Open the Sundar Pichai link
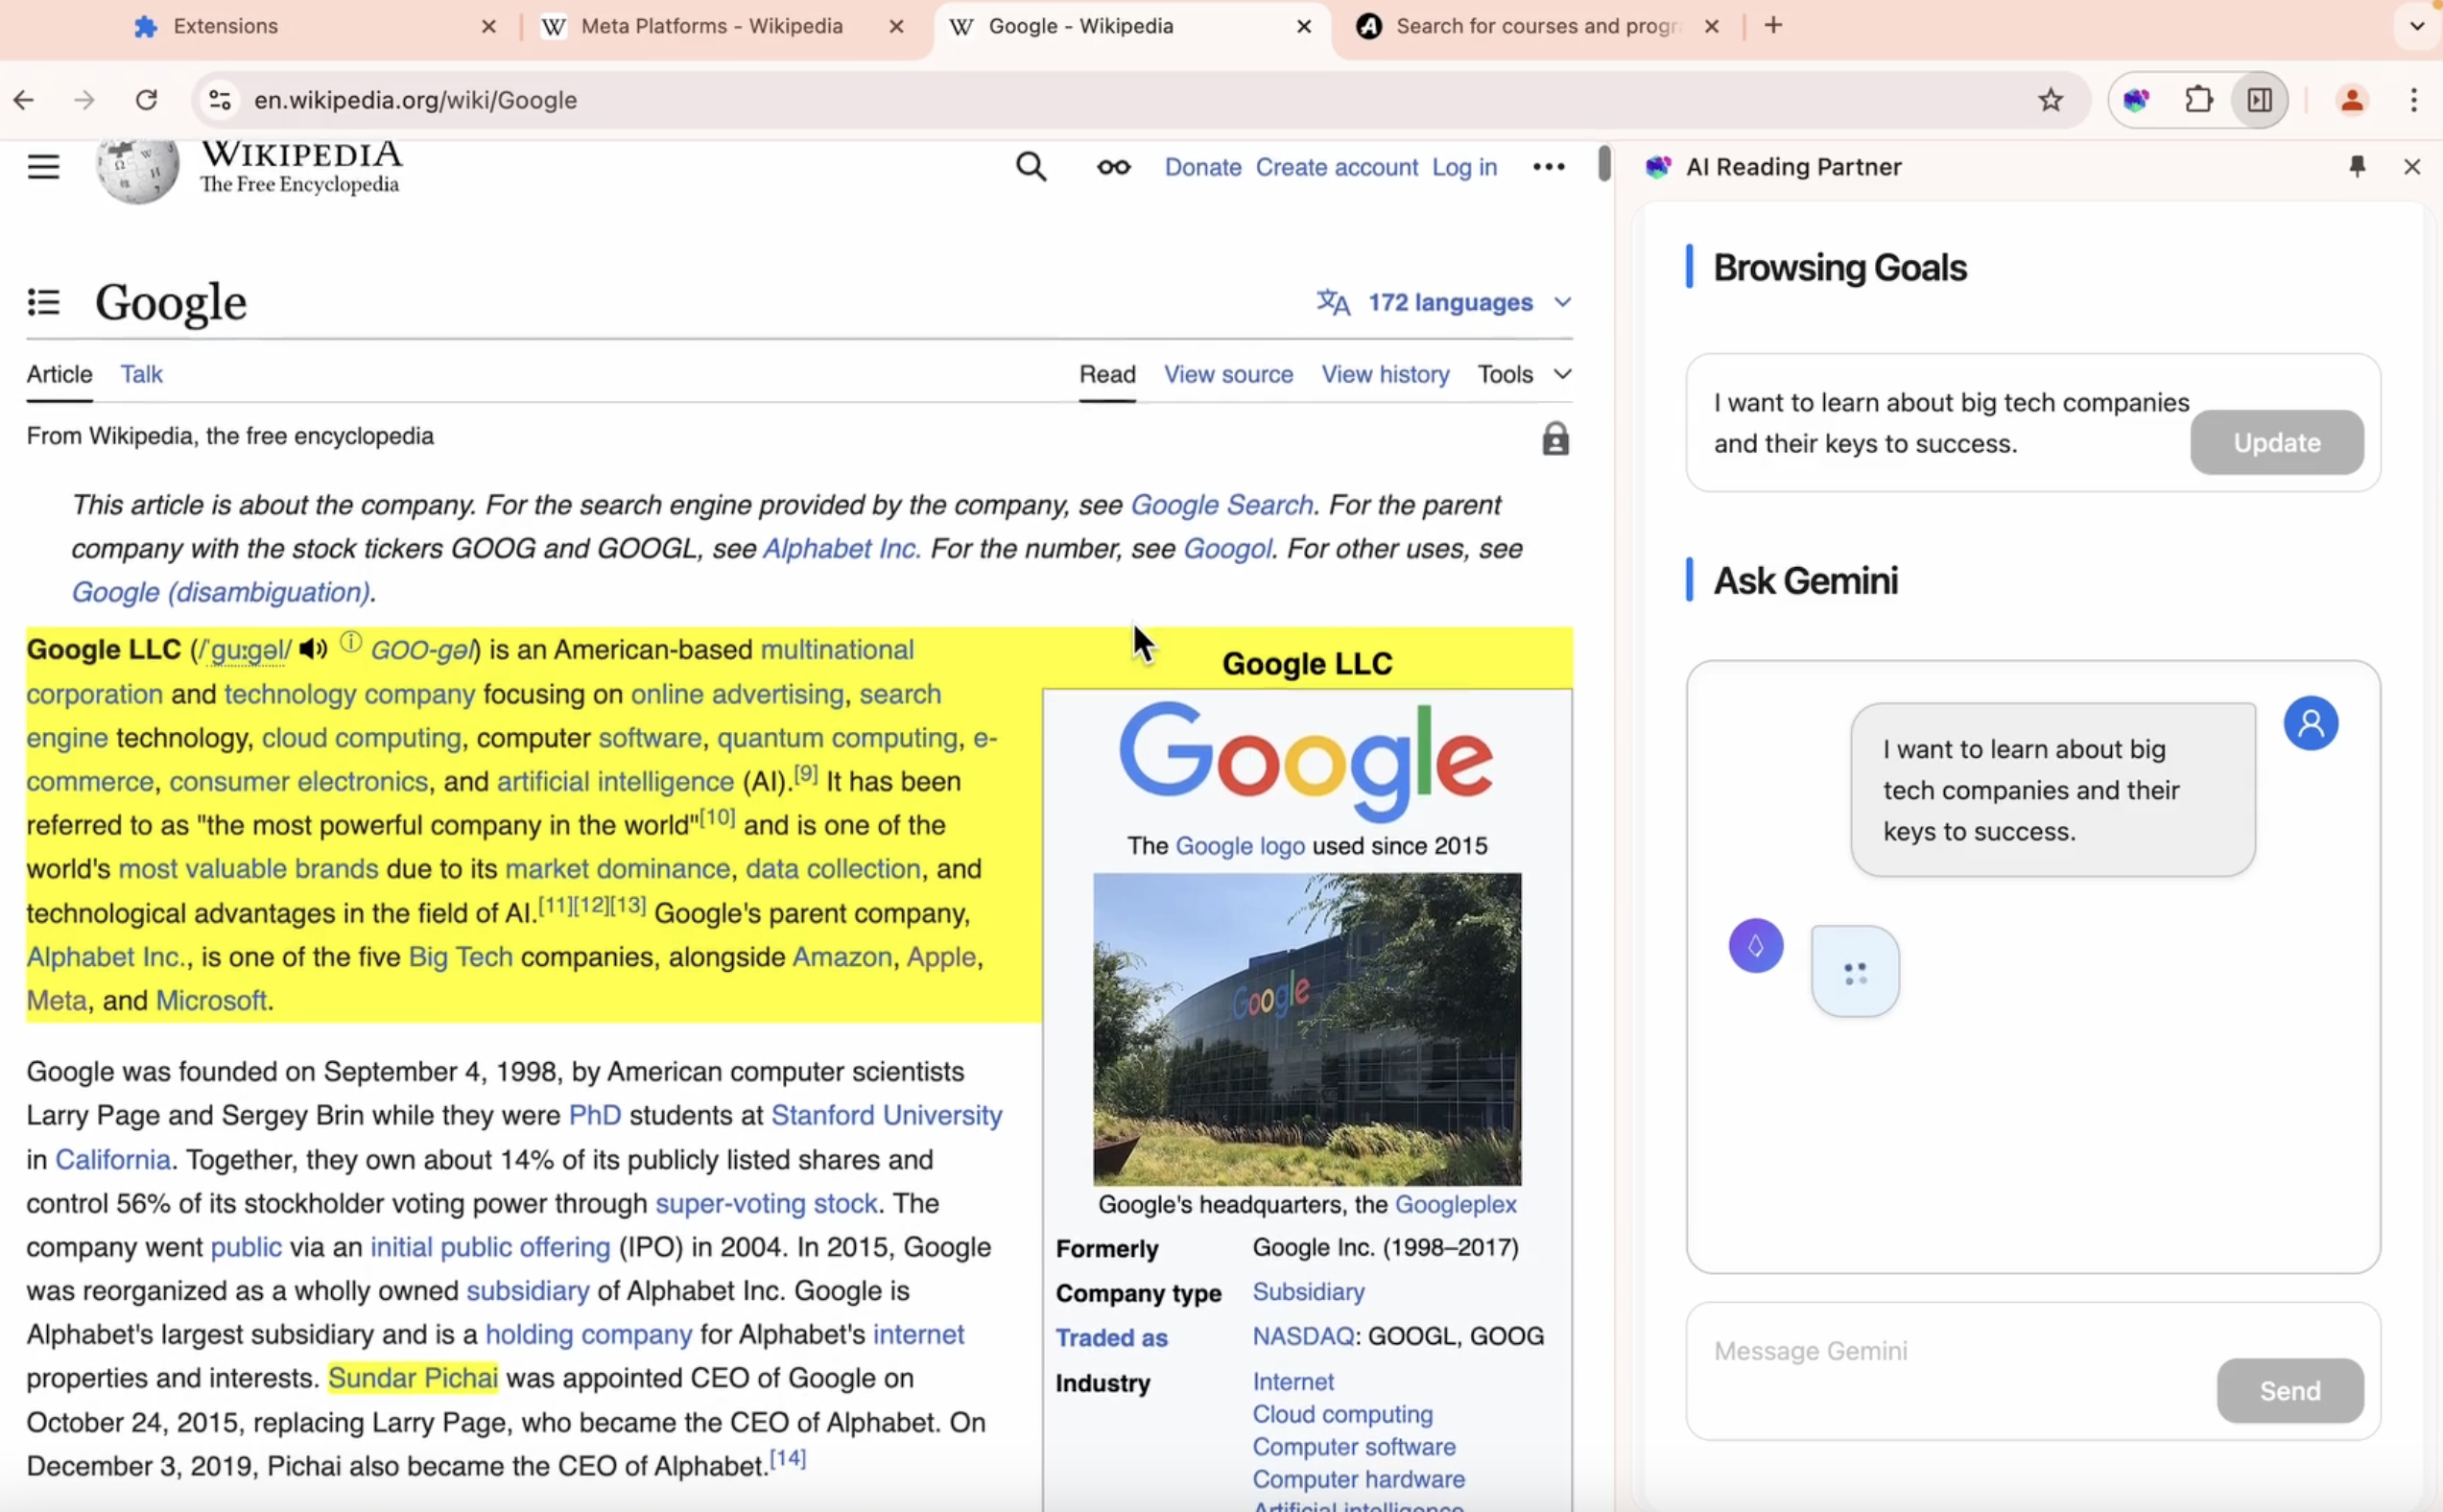Viewport: 2443px width, 1512px height. coord(412,1378)
